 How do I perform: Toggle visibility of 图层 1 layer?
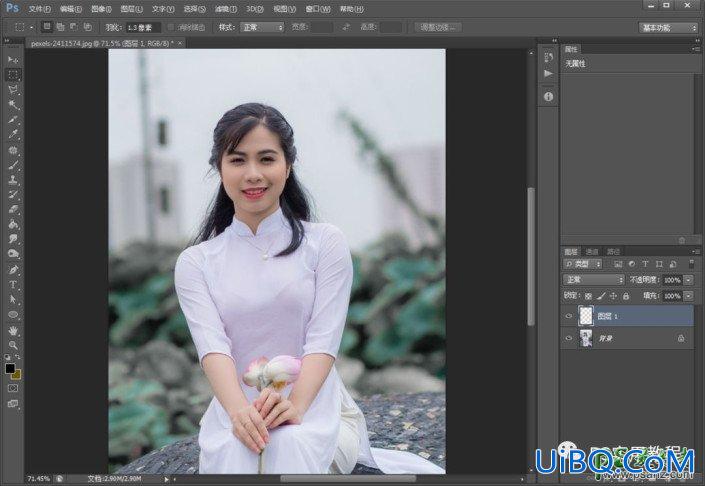569,316
